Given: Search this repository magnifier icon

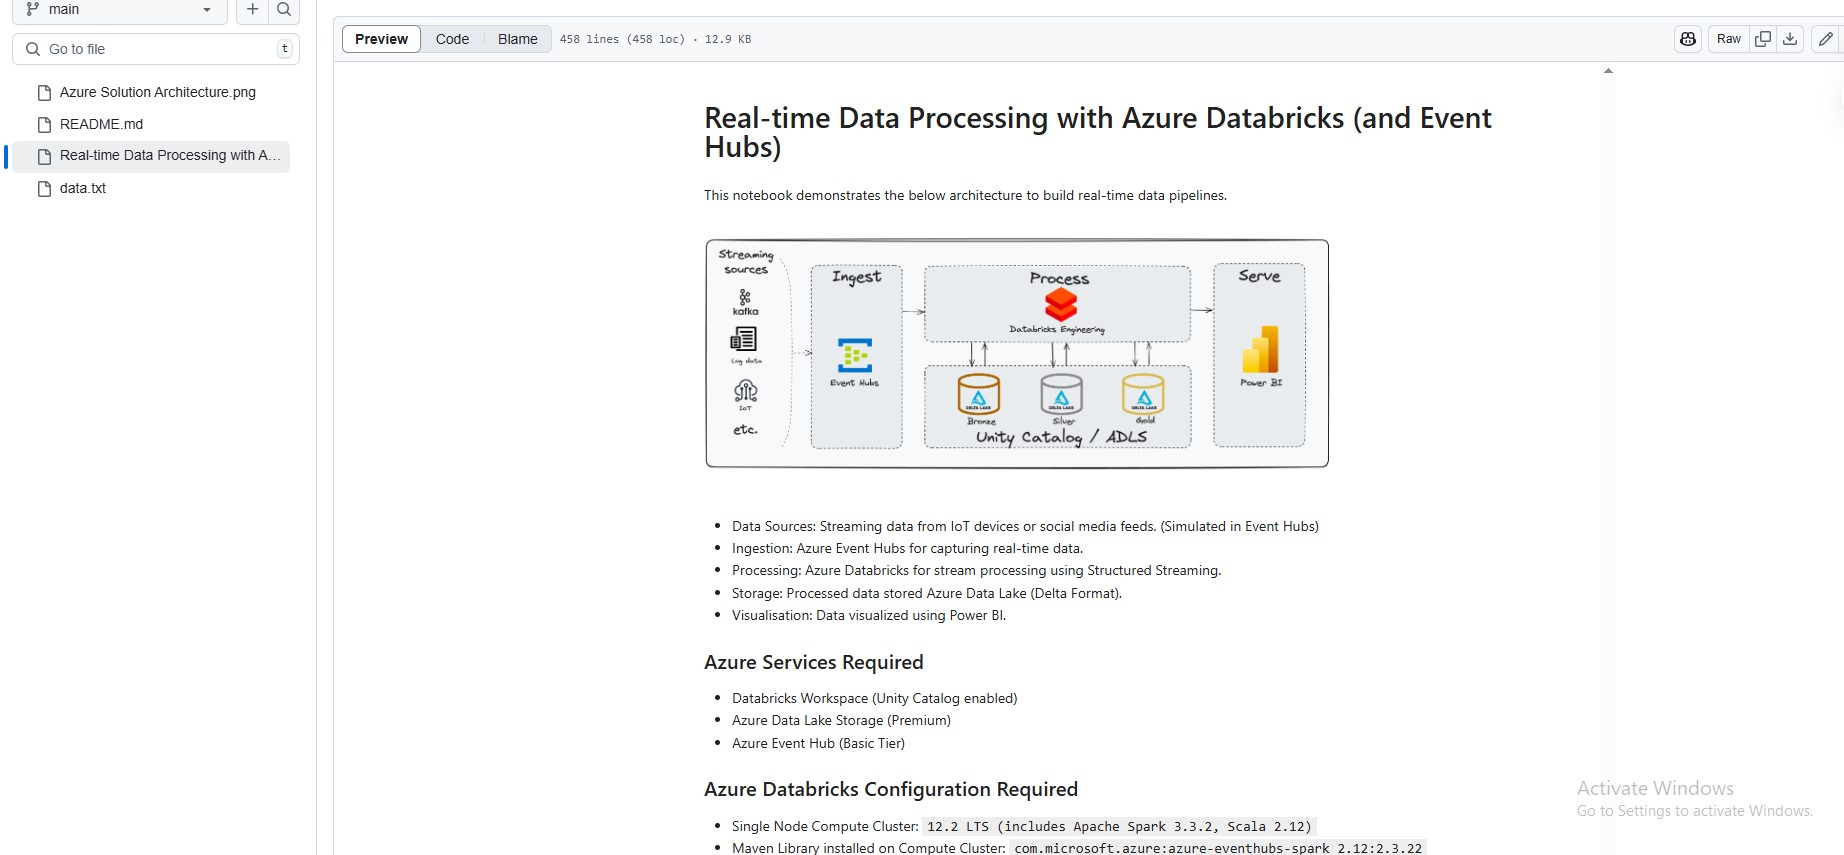Looking at the screenshot, I should tap(284, 10).
